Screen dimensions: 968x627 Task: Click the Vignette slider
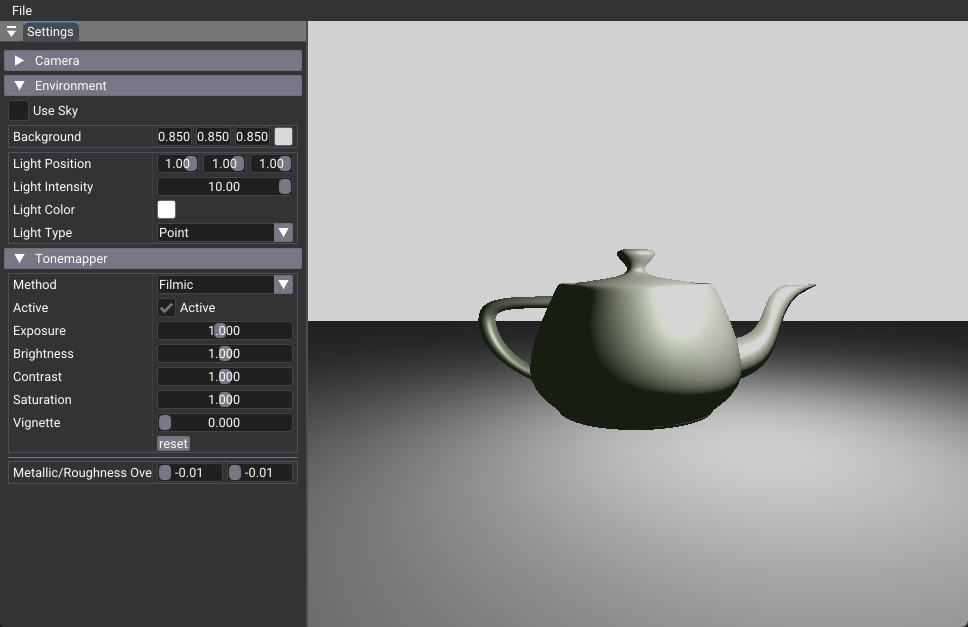224,423
